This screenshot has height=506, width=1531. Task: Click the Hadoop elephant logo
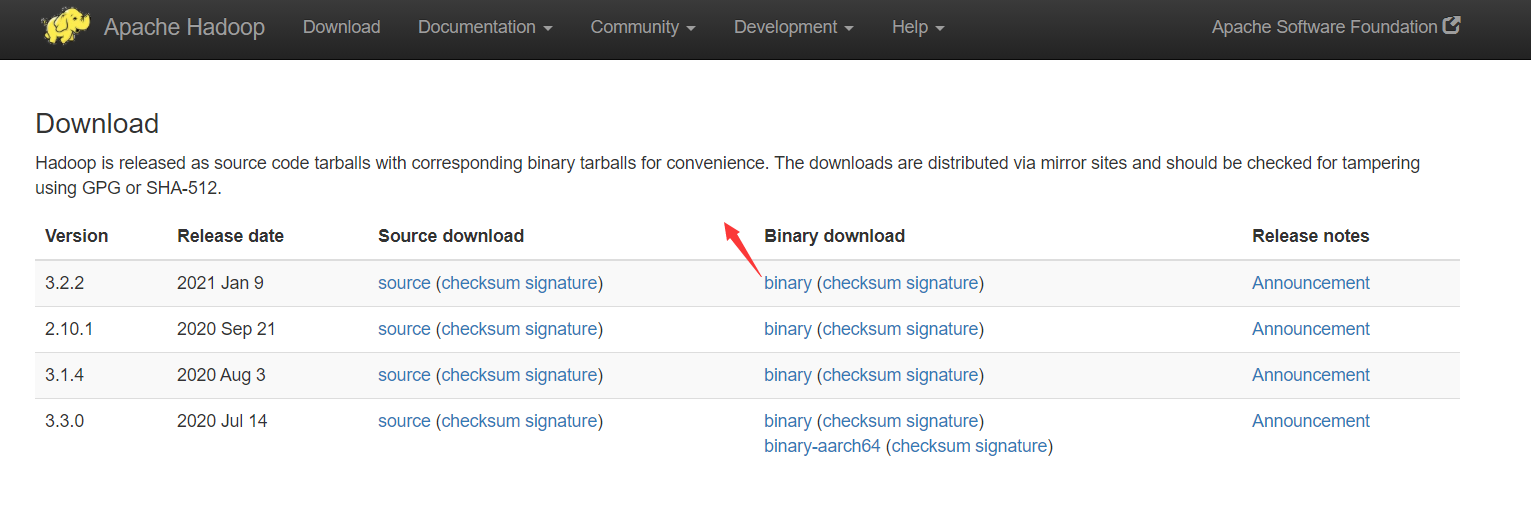pyautogui.click(x=66, y=26)
